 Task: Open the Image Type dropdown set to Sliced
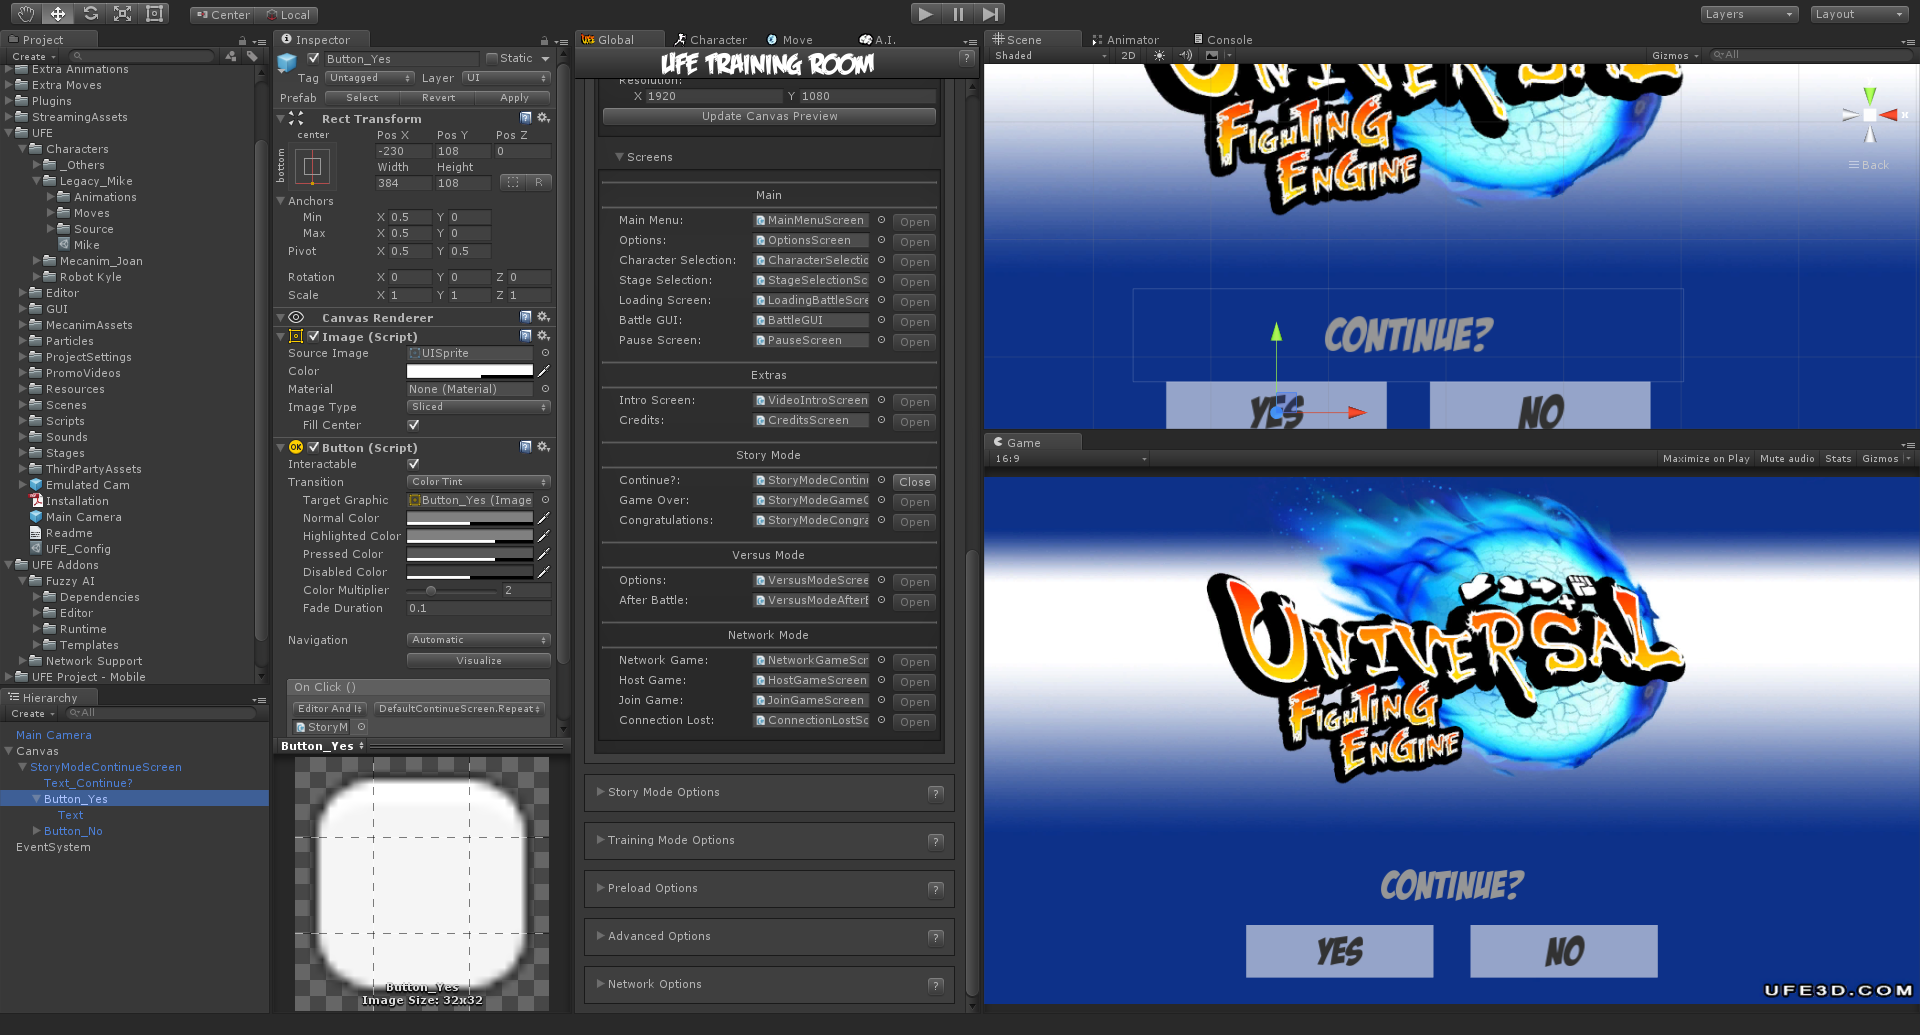click(479, 407)
